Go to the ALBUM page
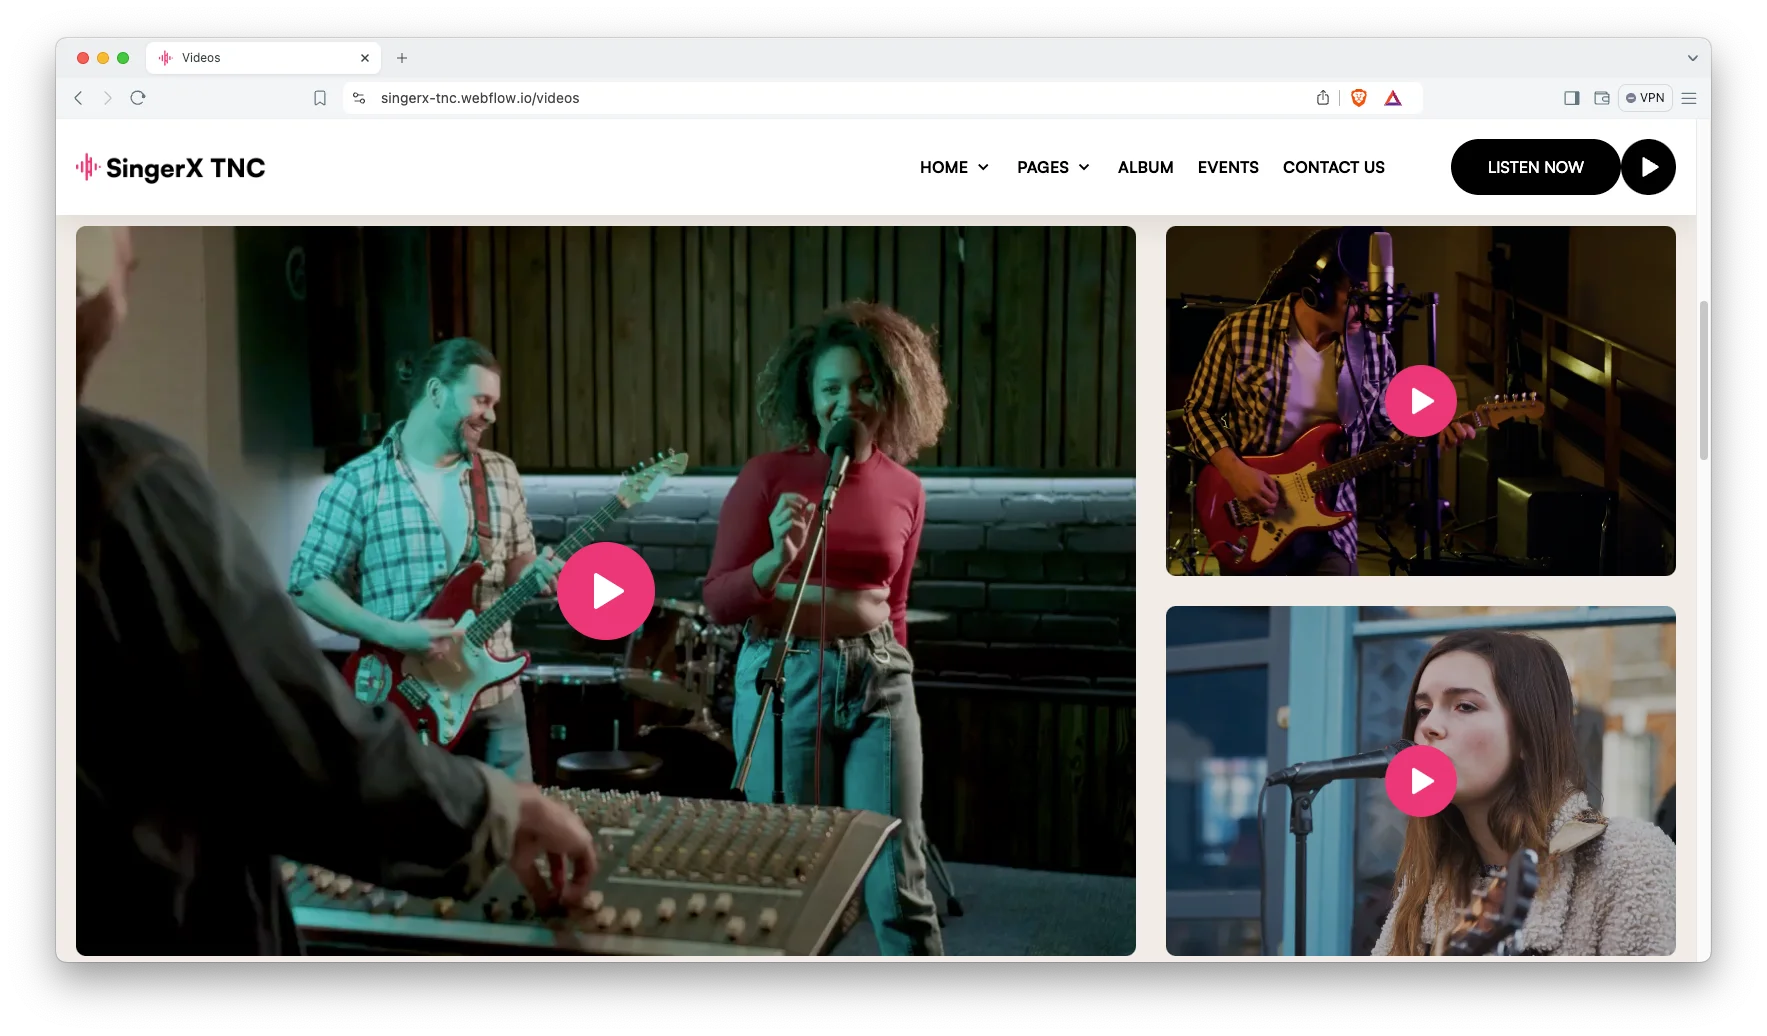Screen dimensions: 1767x1036 click(x=1145, y=167)
